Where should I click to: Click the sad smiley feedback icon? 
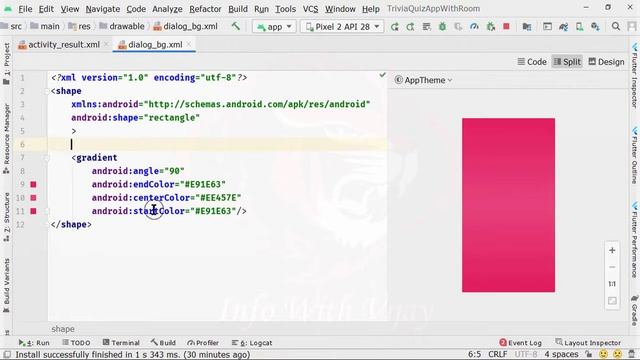617,354
